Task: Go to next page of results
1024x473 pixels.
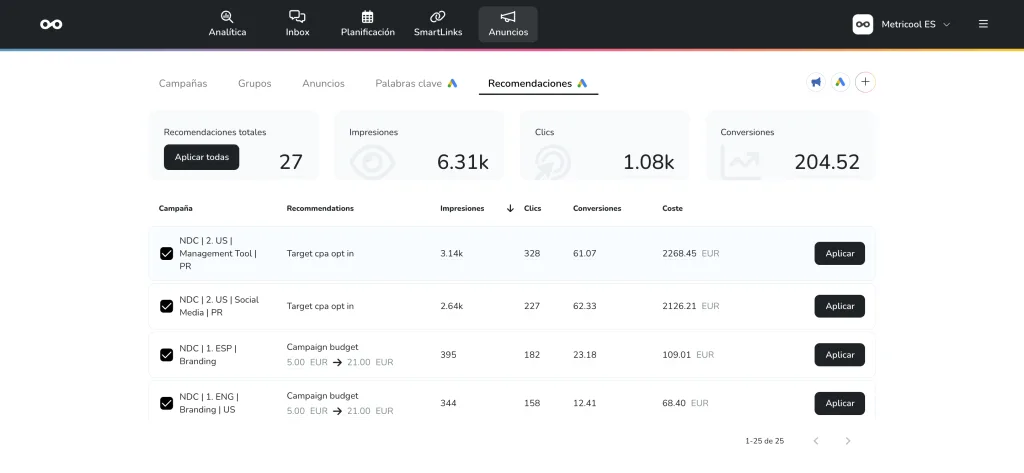Action: coord(848,441)
